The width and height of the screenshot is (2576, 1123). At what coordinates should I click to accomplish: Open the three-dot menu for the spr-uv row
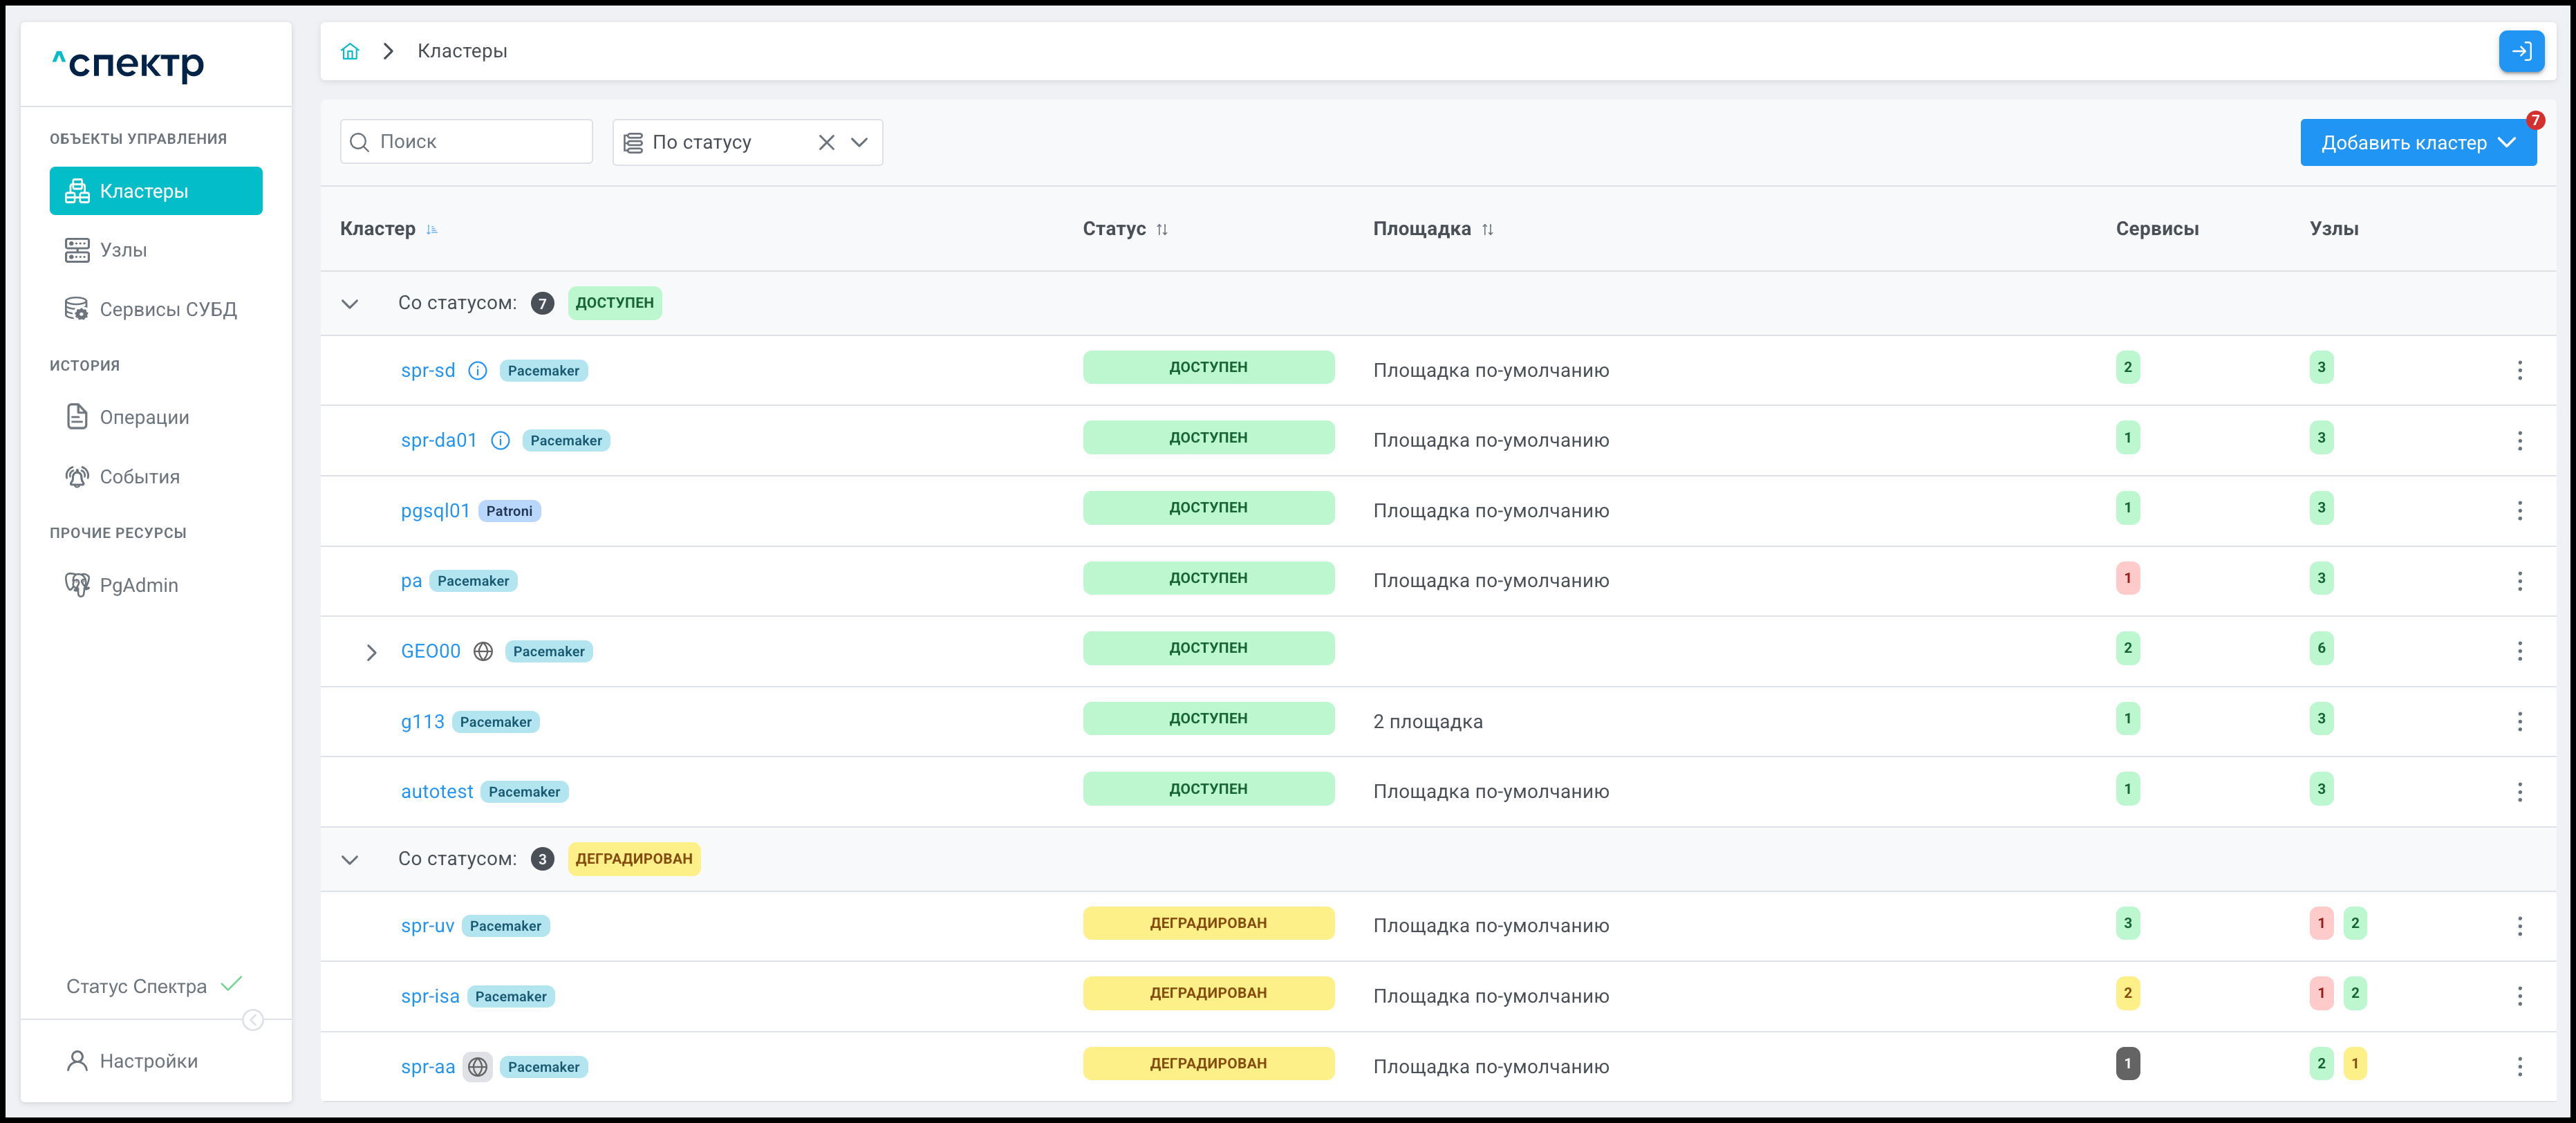click(2519, 926)
